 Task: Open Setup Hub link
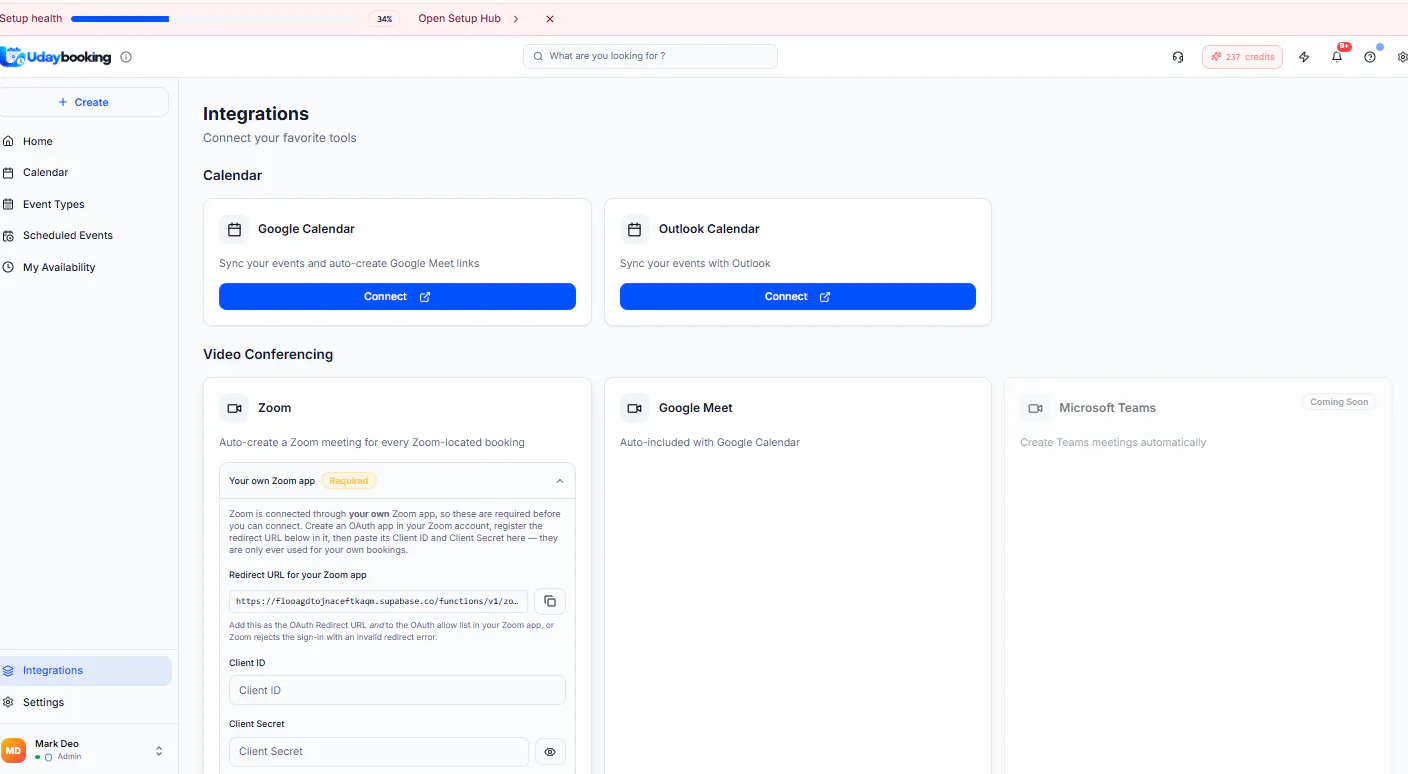(469, 19)
